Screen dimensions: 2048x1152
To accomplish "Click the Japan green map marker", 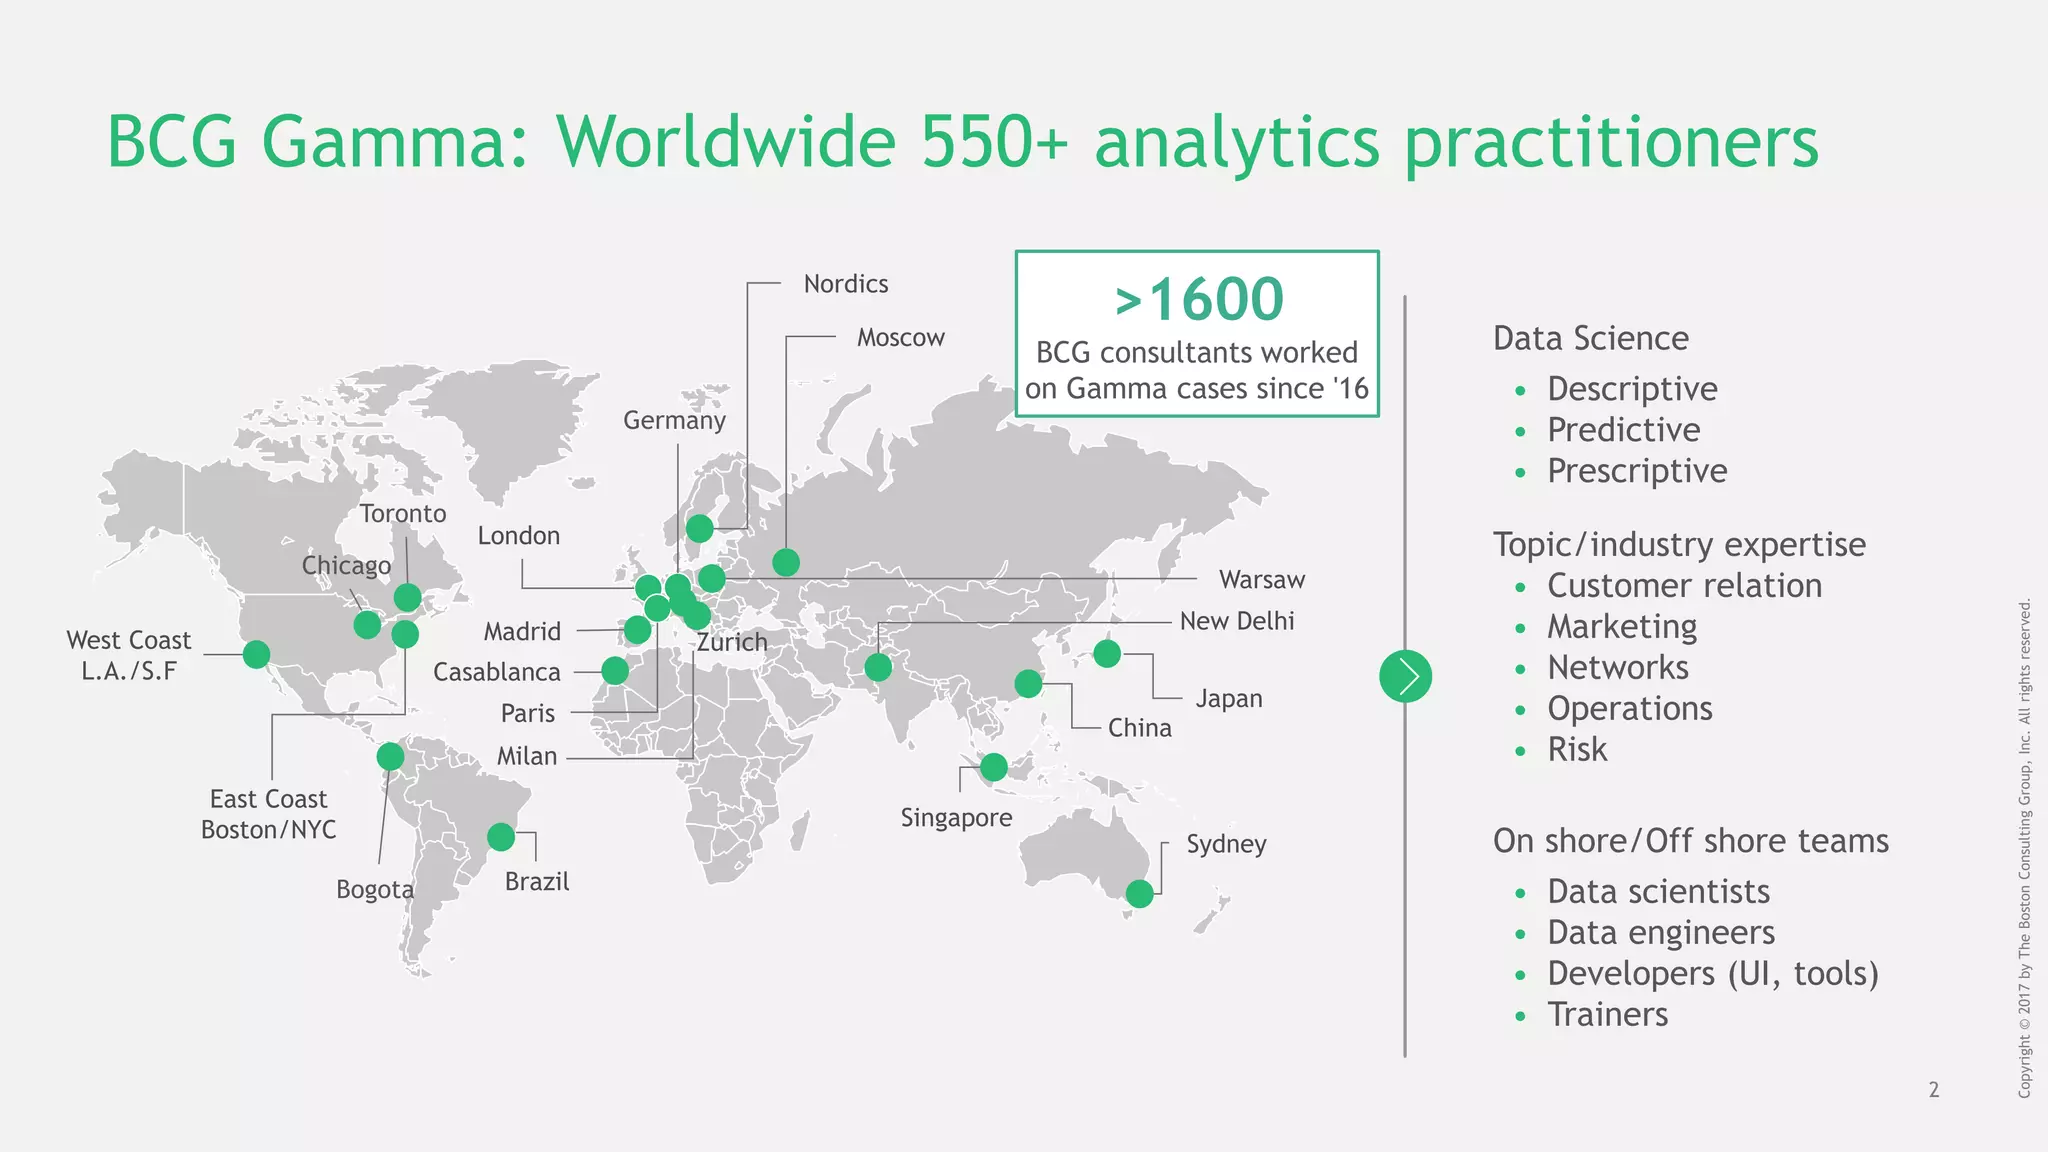I will point(1107,654).
